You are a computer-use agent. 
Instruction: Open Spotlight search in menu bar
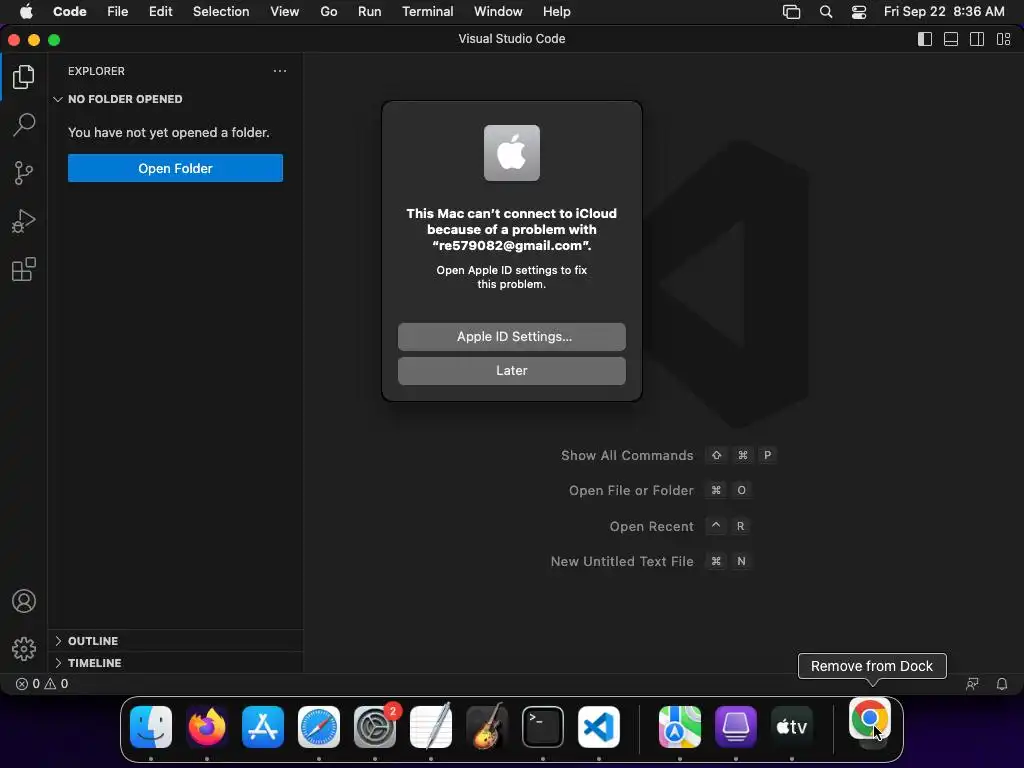[x=826, y=12]
